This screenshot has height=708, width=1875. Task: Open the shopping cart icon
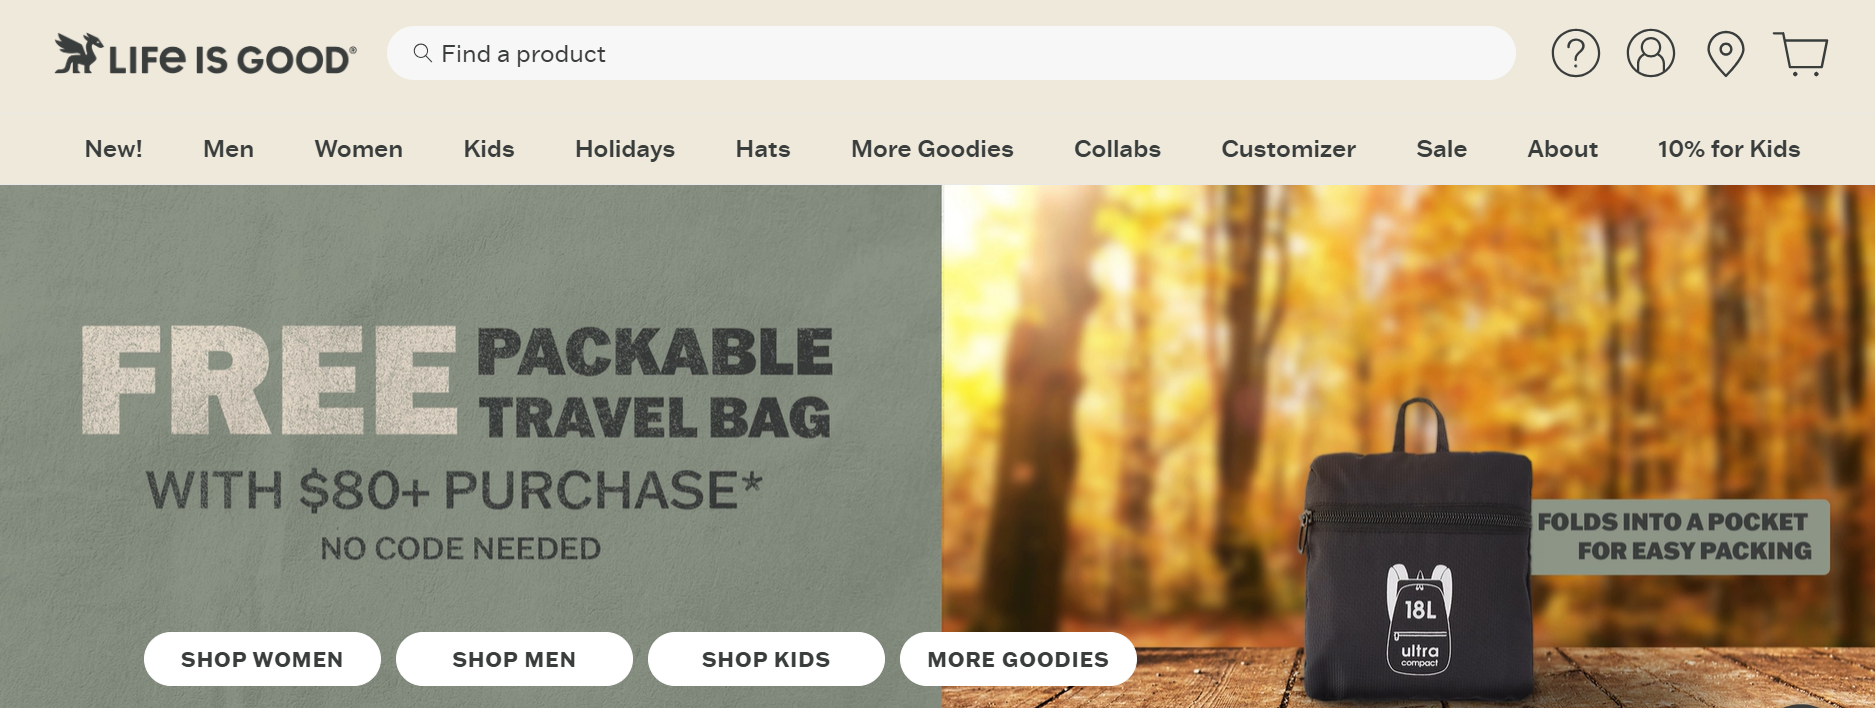coord(1800,53)
